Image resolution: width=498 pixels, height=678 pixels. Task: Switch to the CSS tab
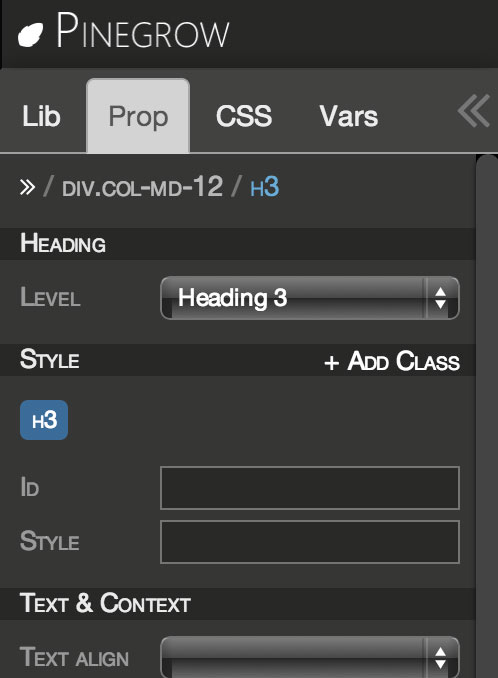[244, 116]
